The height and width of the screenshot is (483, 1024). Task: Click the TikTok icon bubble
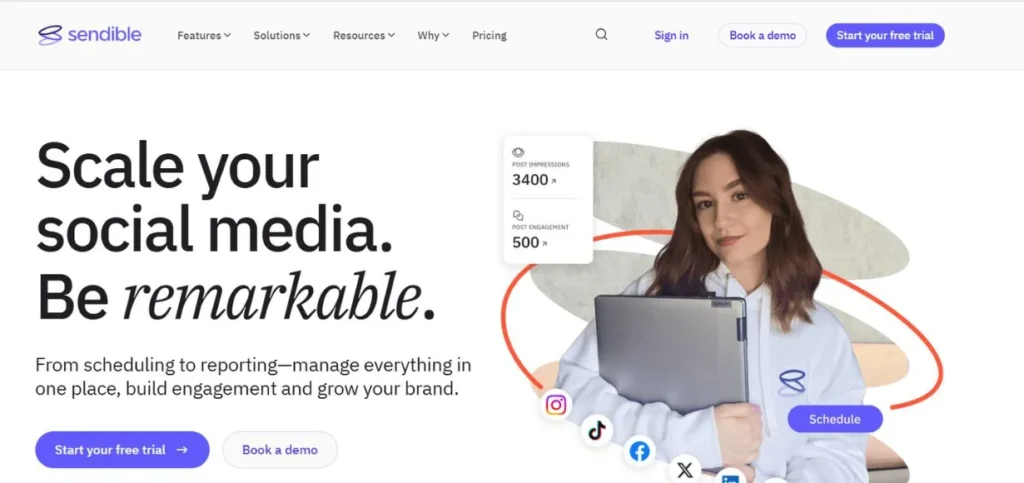tap(597, 430)
